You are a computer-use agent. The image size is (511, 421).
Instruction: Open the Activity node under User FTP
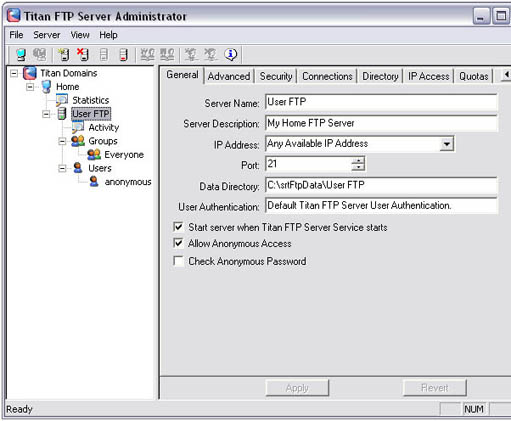click(104, 127)
